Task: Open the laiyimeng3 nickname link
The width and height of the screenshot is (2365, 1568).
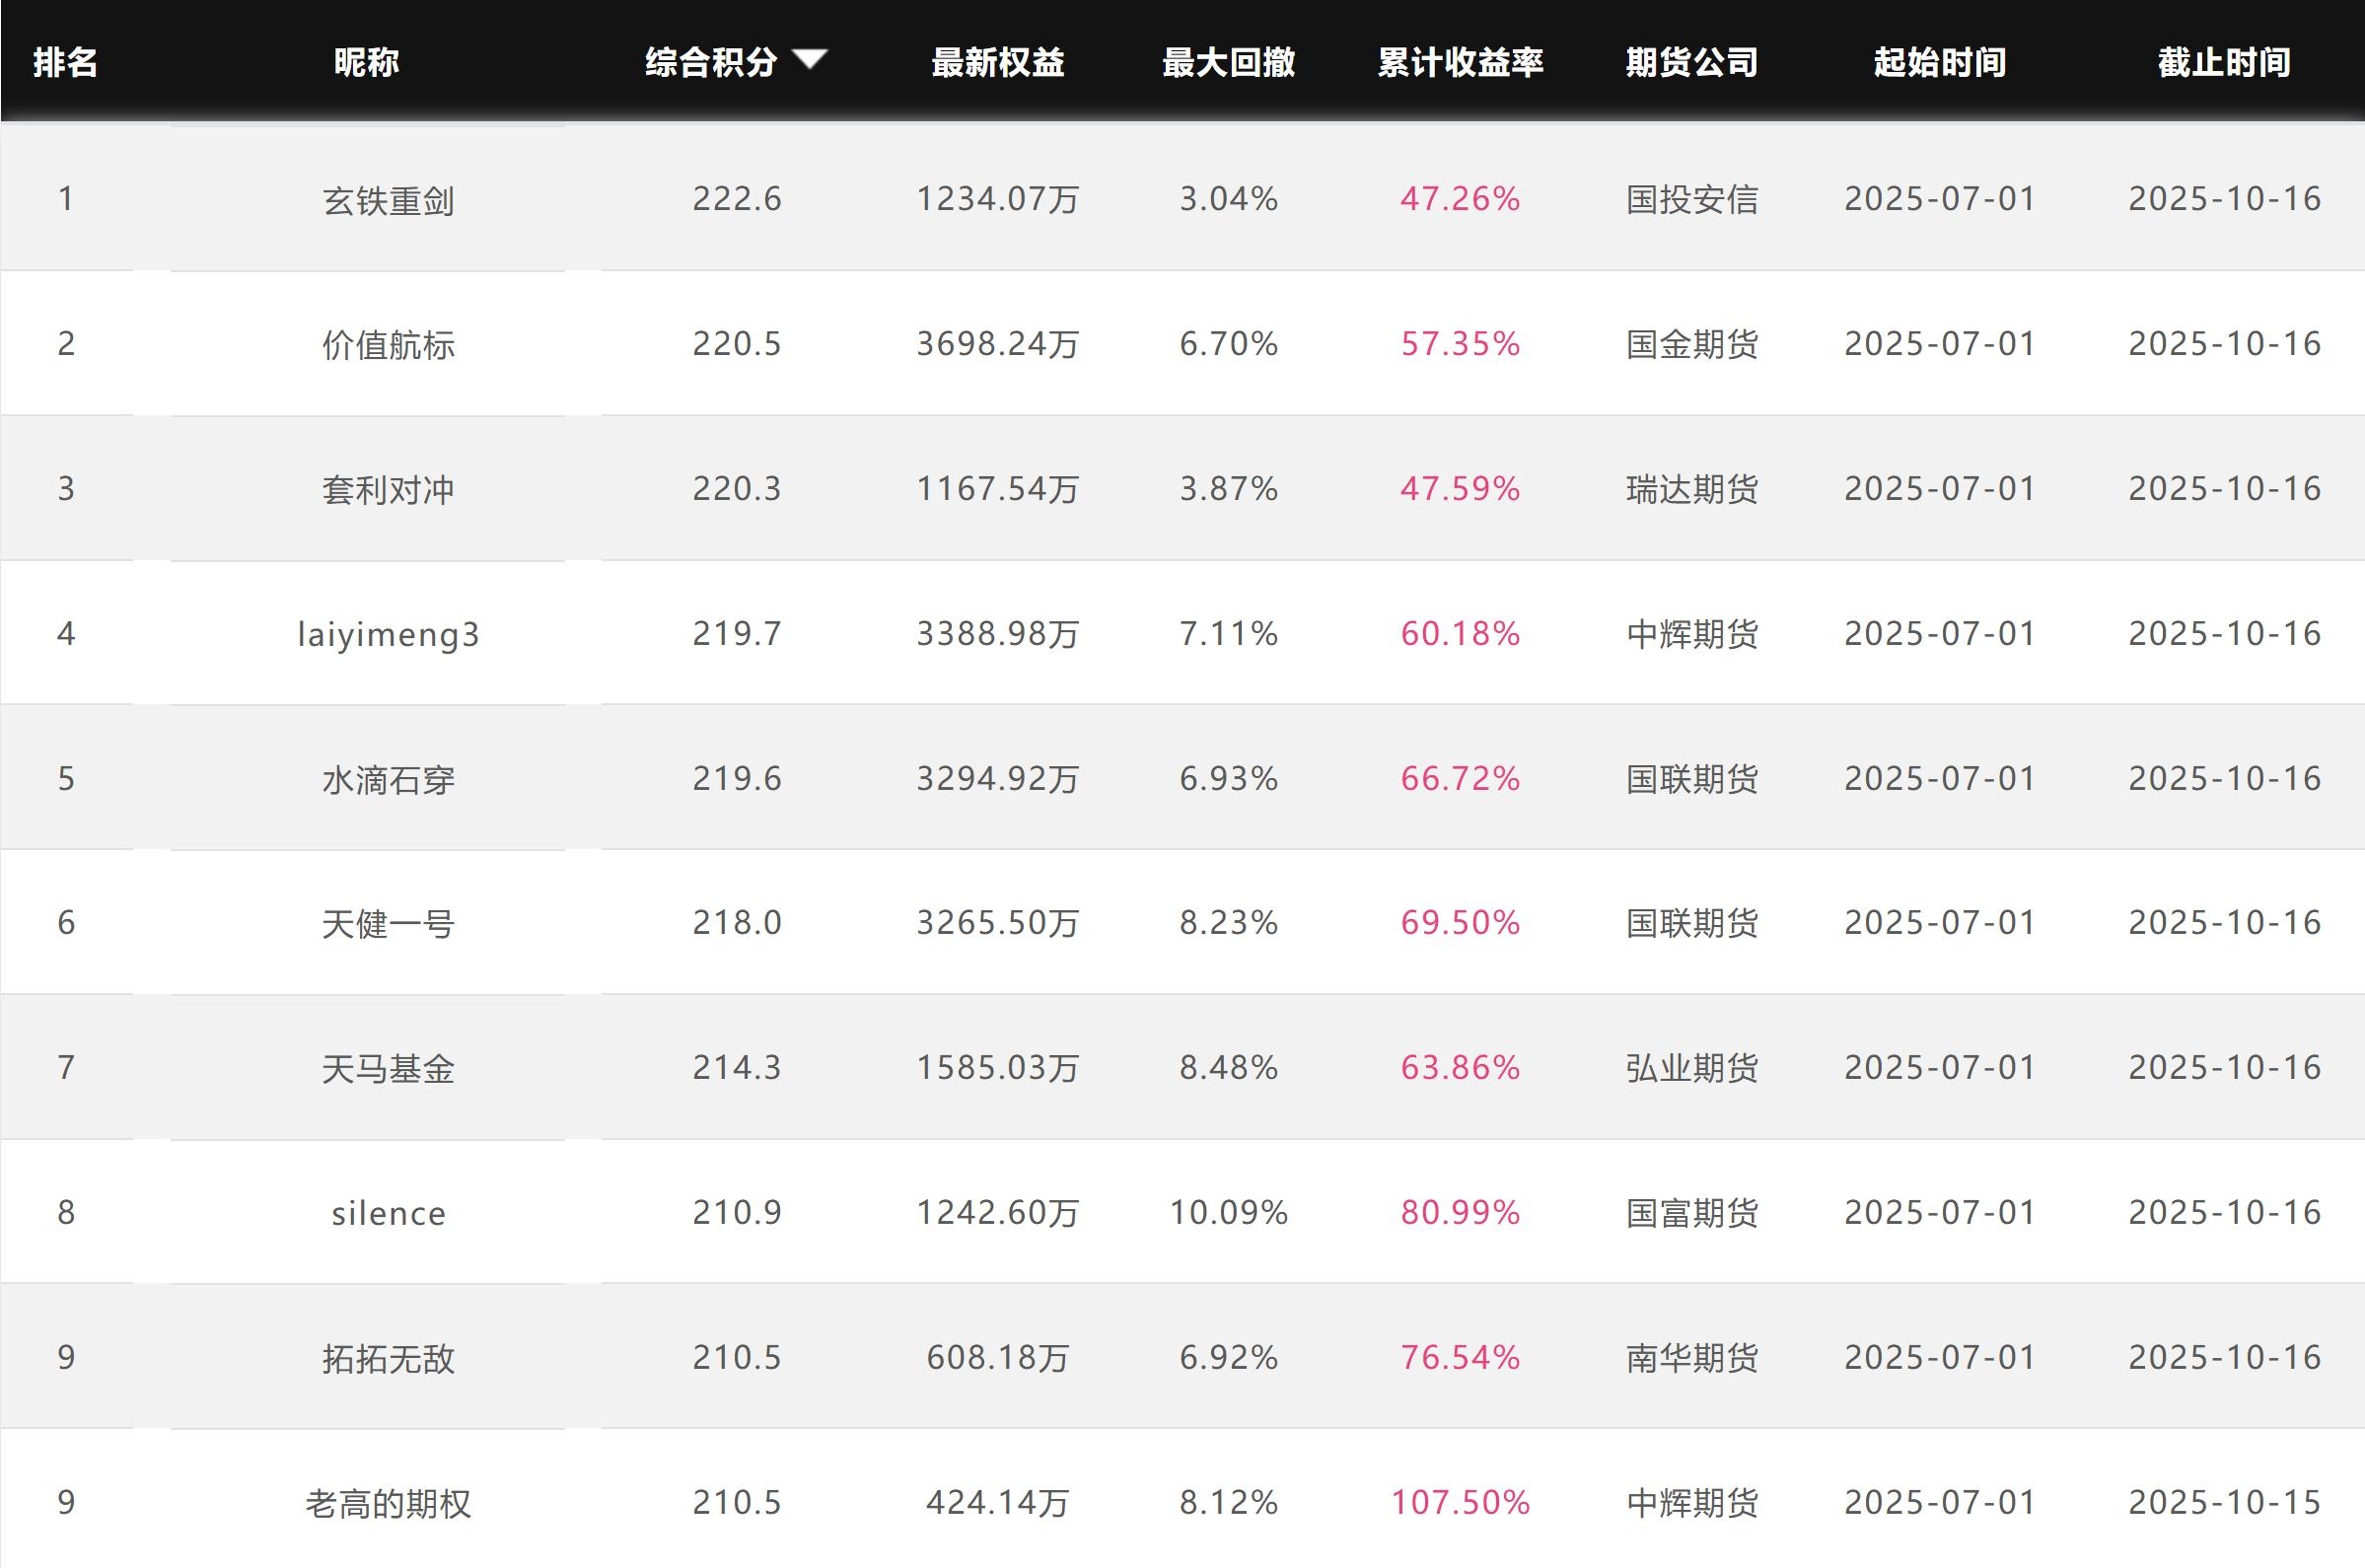Action: tap(388, 634)
